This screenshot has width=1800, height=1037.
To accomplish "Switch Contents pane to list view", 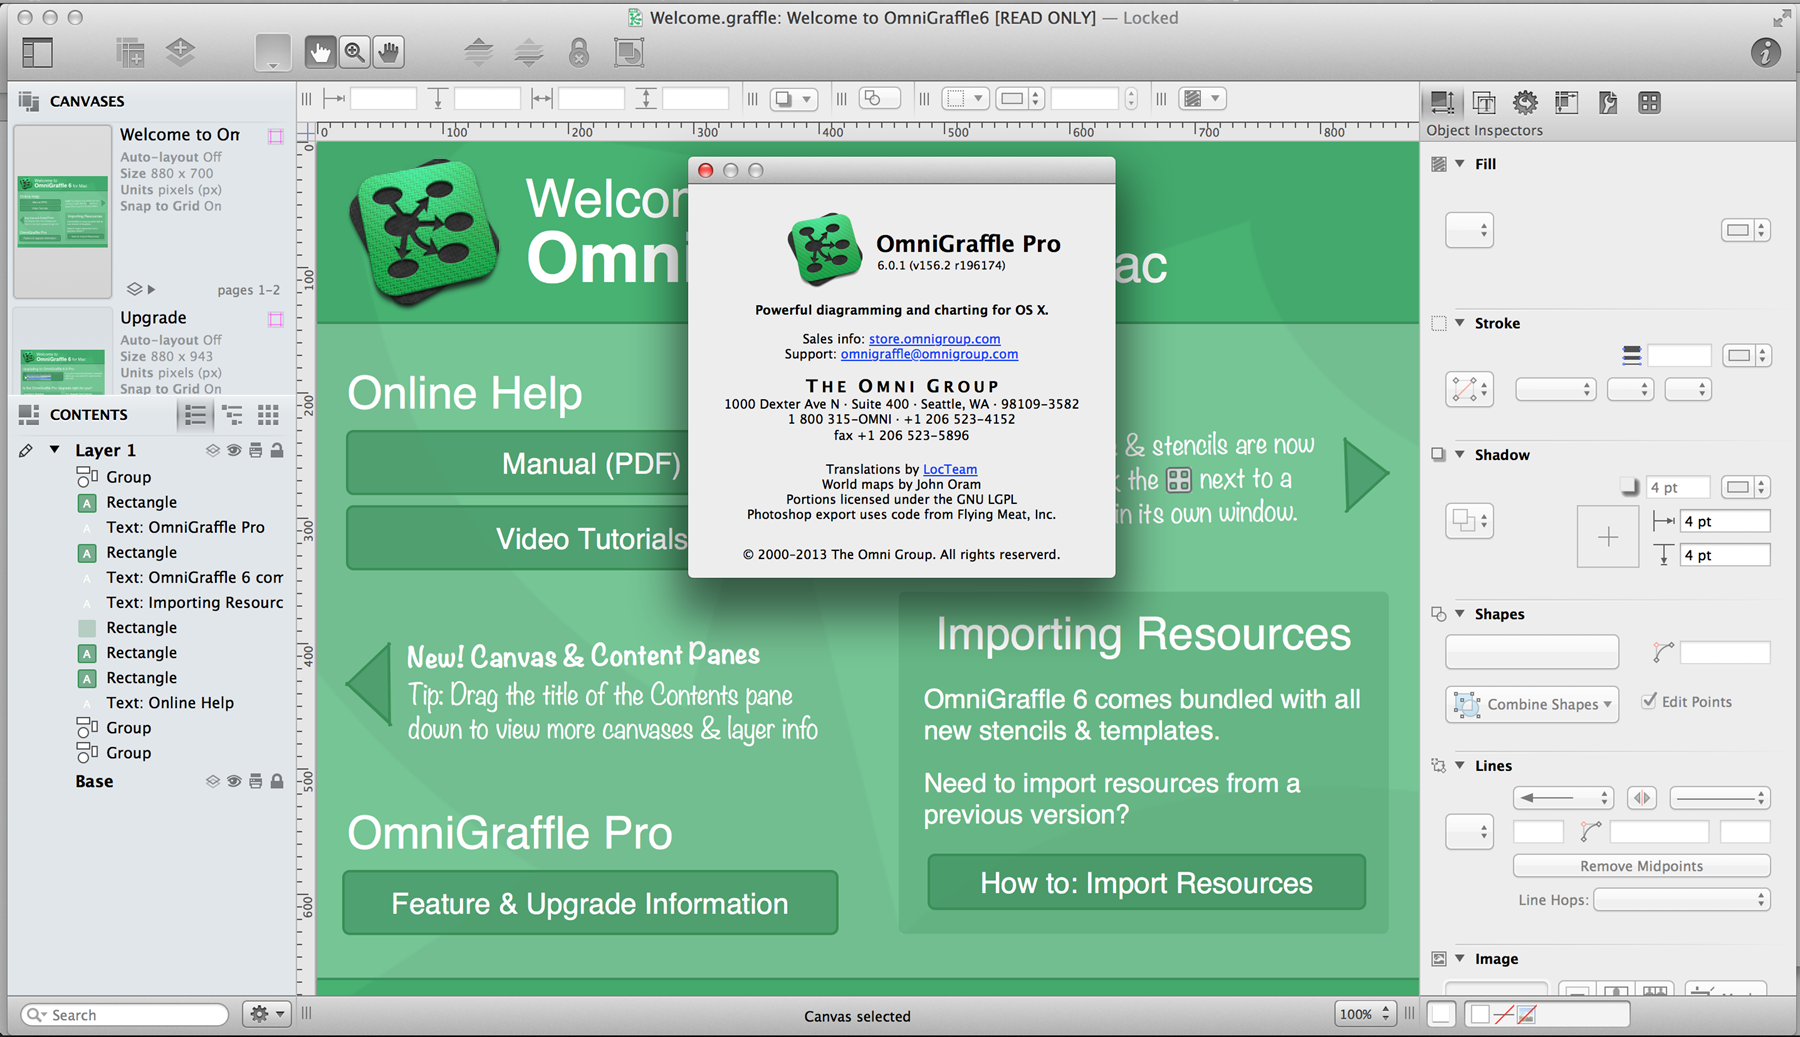I will point(196,414).
